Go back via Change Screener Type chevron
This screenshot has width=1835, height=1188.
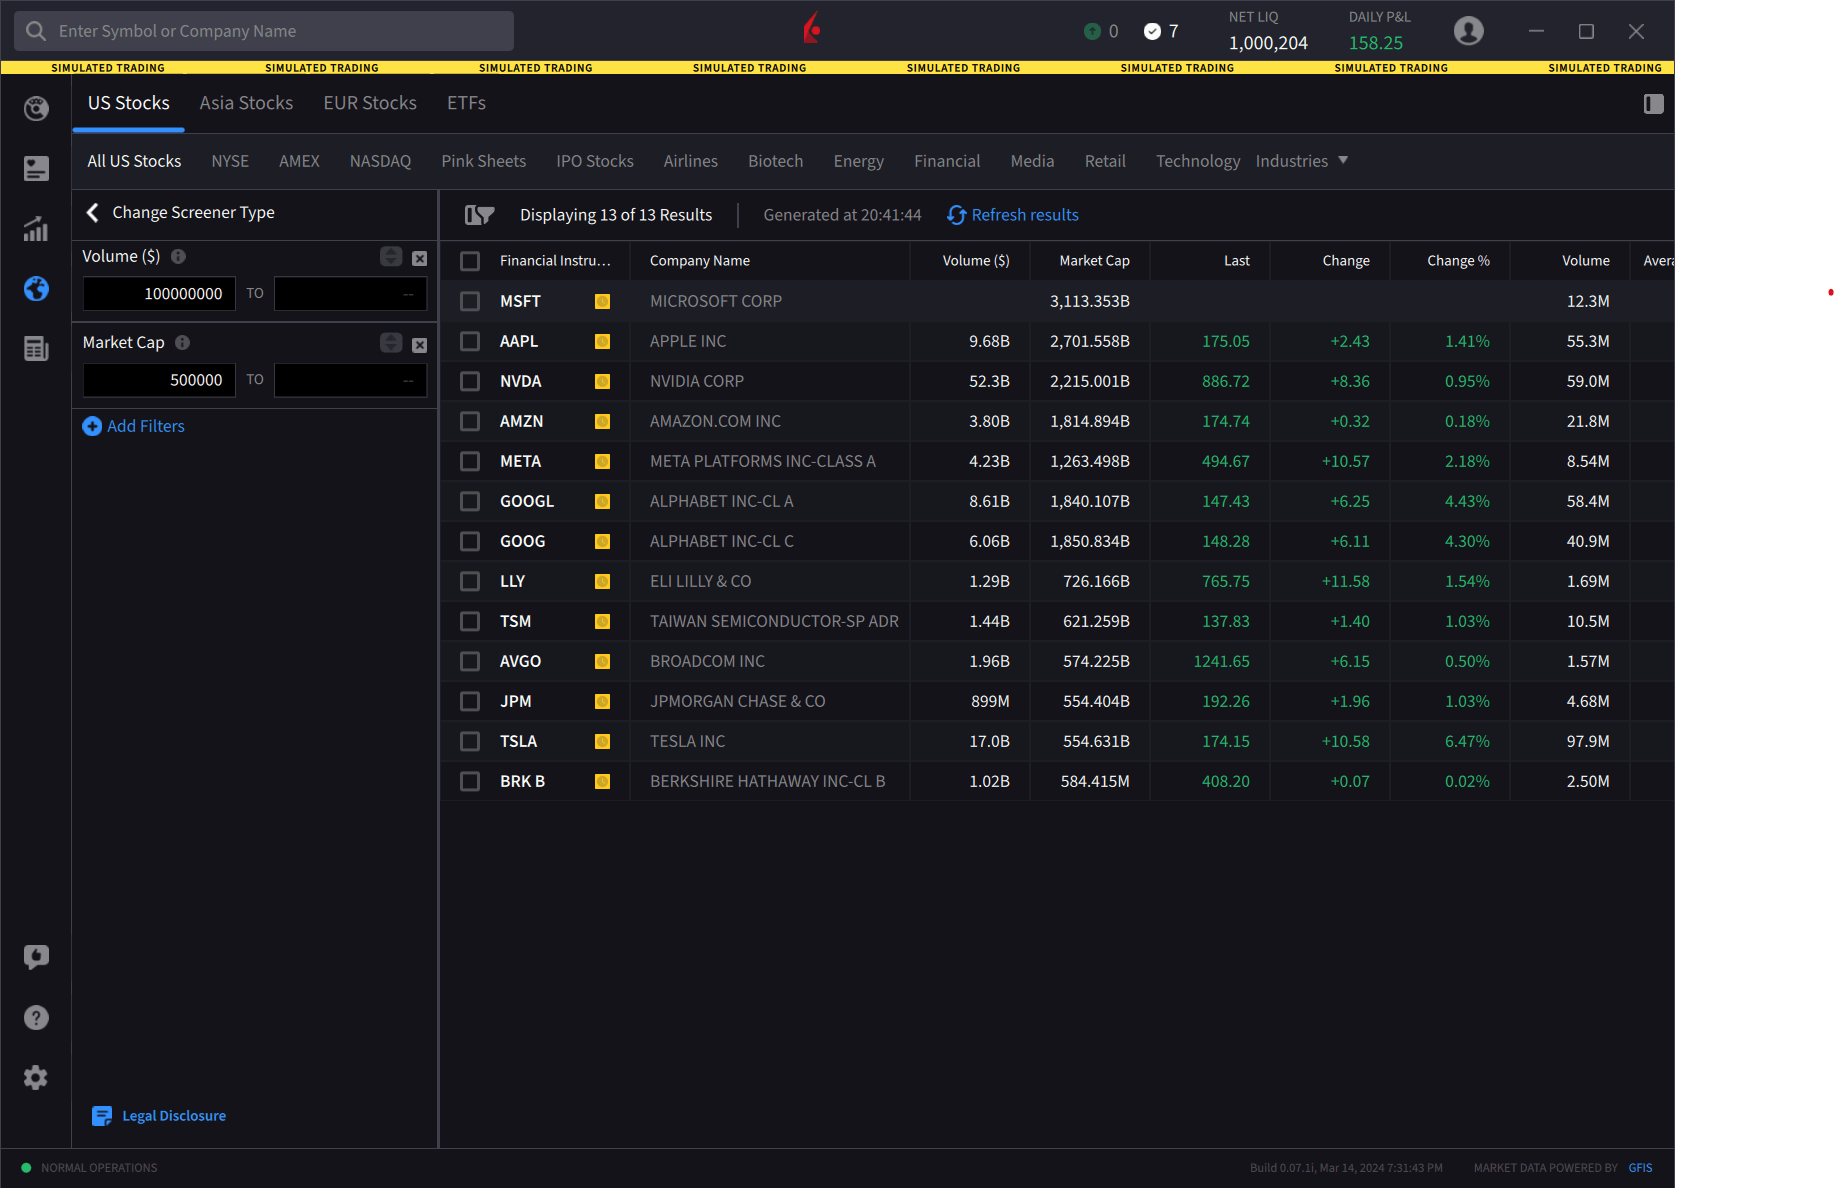point(93,212)
